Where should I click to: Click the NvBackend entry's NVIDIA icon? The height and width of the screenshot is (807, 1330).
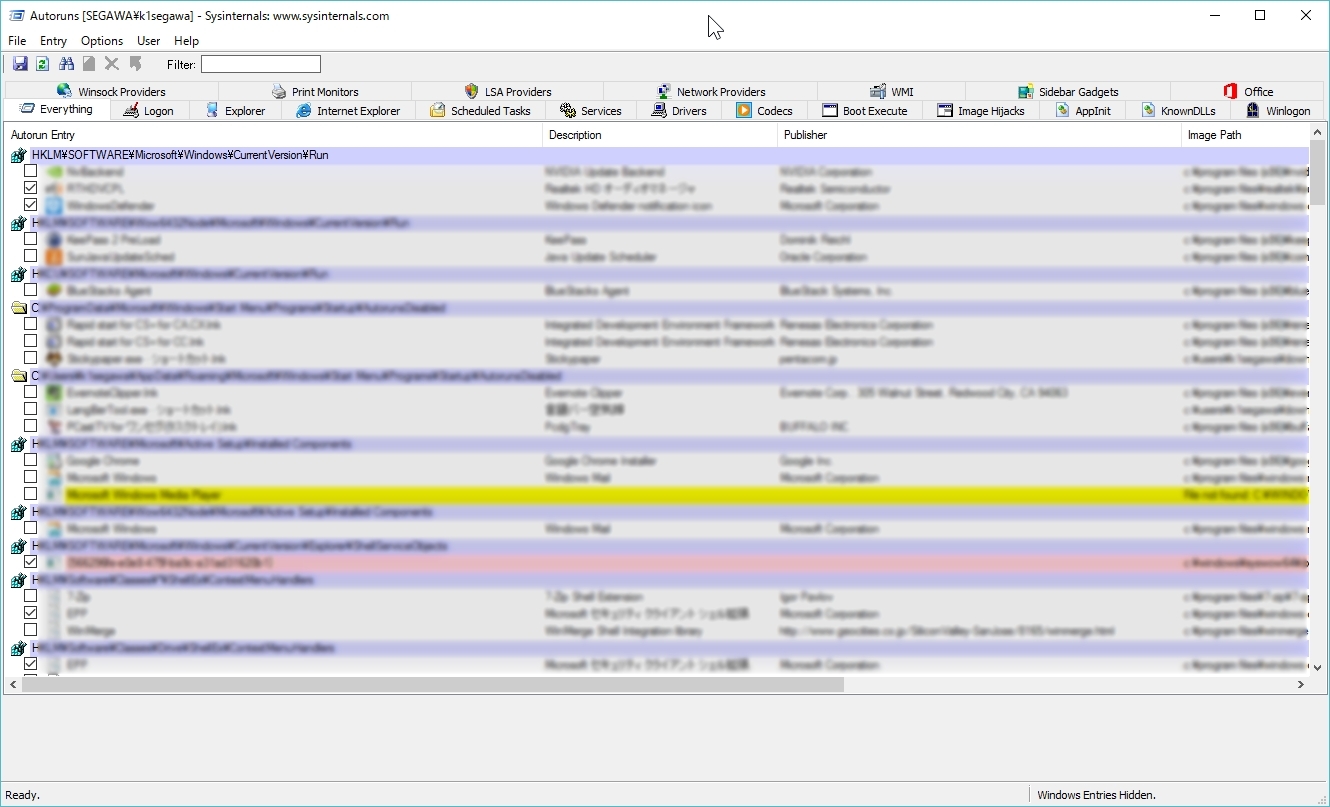click(54, 172)
